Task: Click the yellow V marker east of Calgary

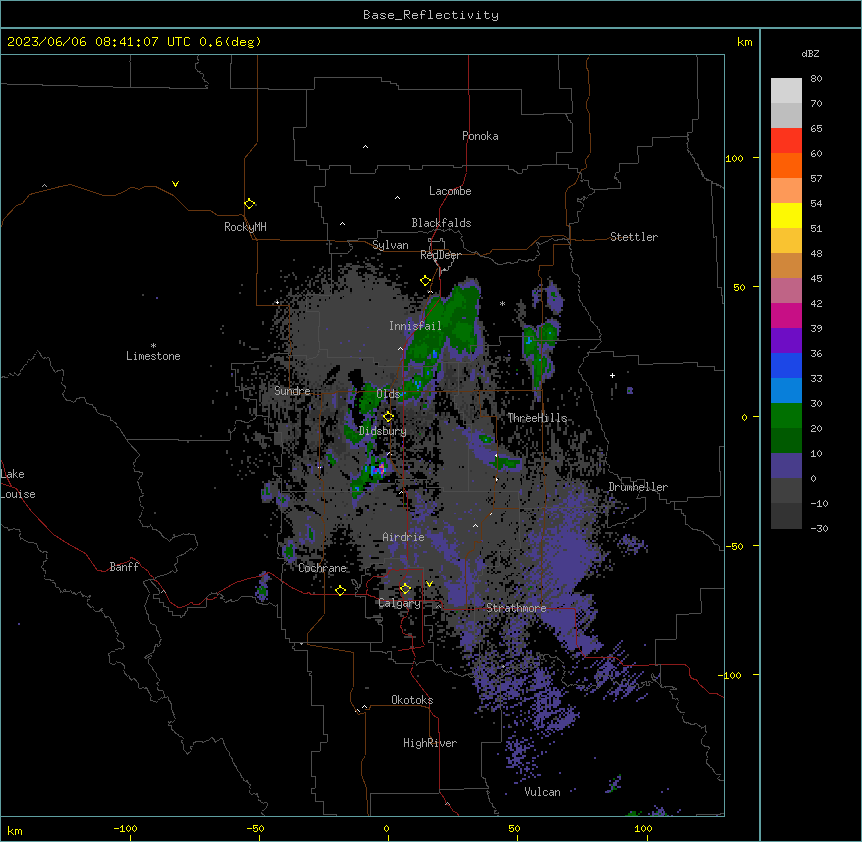Action: click(x=429, y=584)
